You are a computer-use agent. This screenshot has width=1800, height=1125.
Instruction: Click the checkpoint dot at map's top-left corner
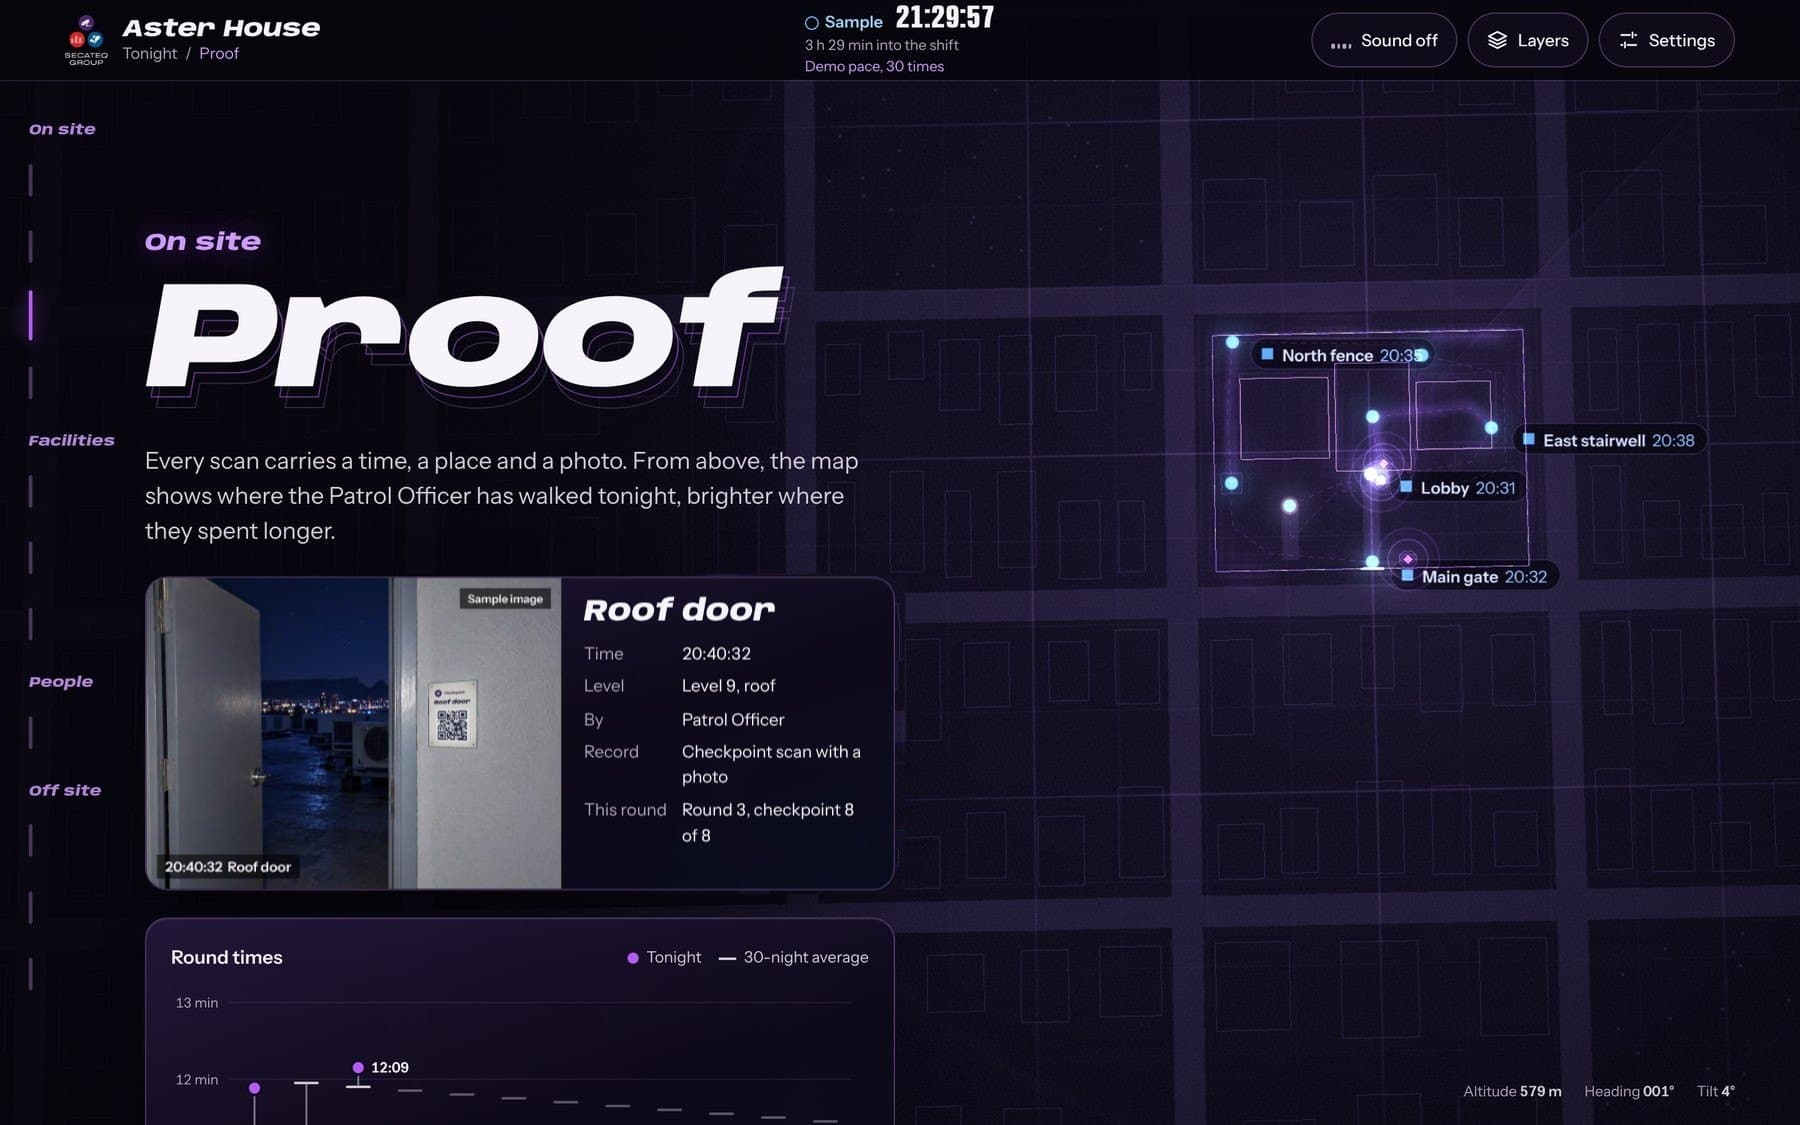pyautogui.click(x=1232, y=342)
